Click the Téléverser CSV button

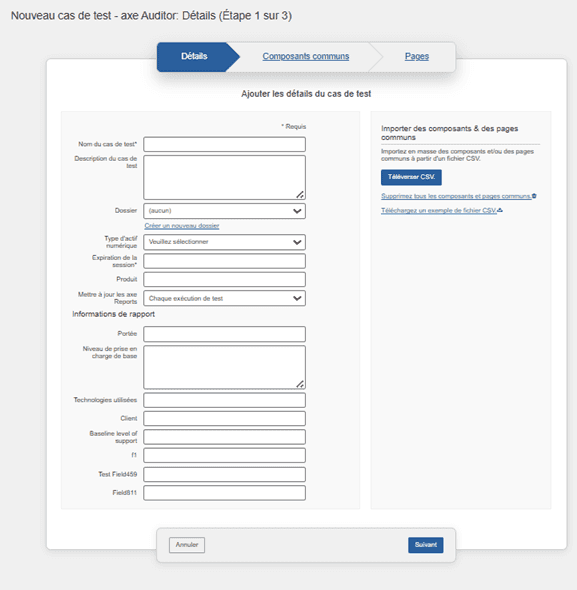click(x=411, y=177)
